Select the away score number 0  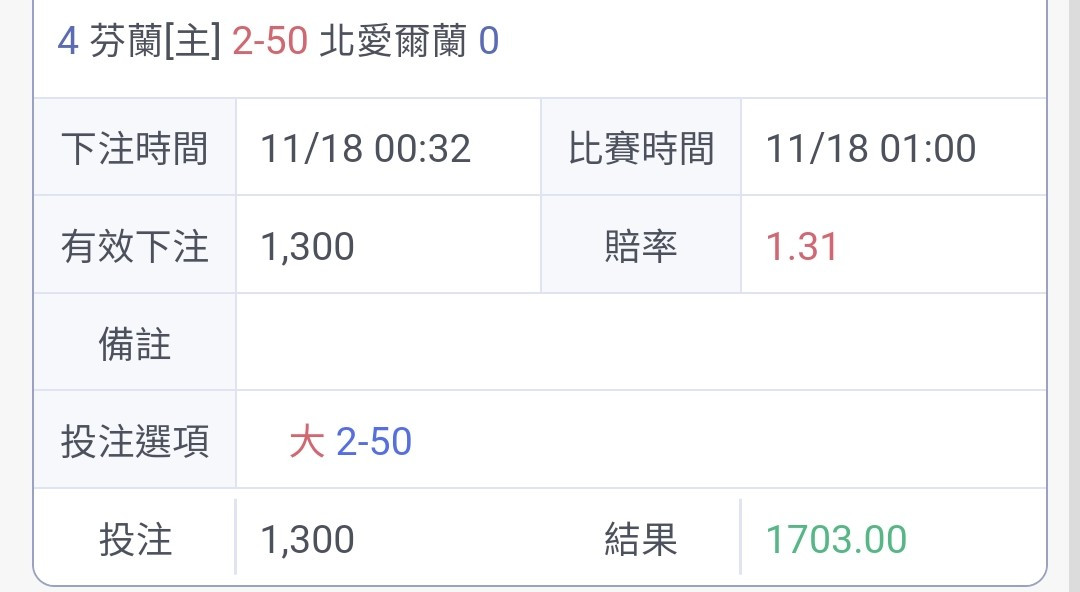pos(489,41)
